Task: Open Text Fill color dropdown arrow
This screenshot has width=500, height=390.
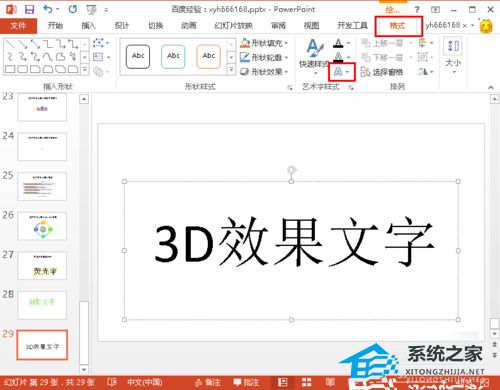Action: (x=348, y=43)
